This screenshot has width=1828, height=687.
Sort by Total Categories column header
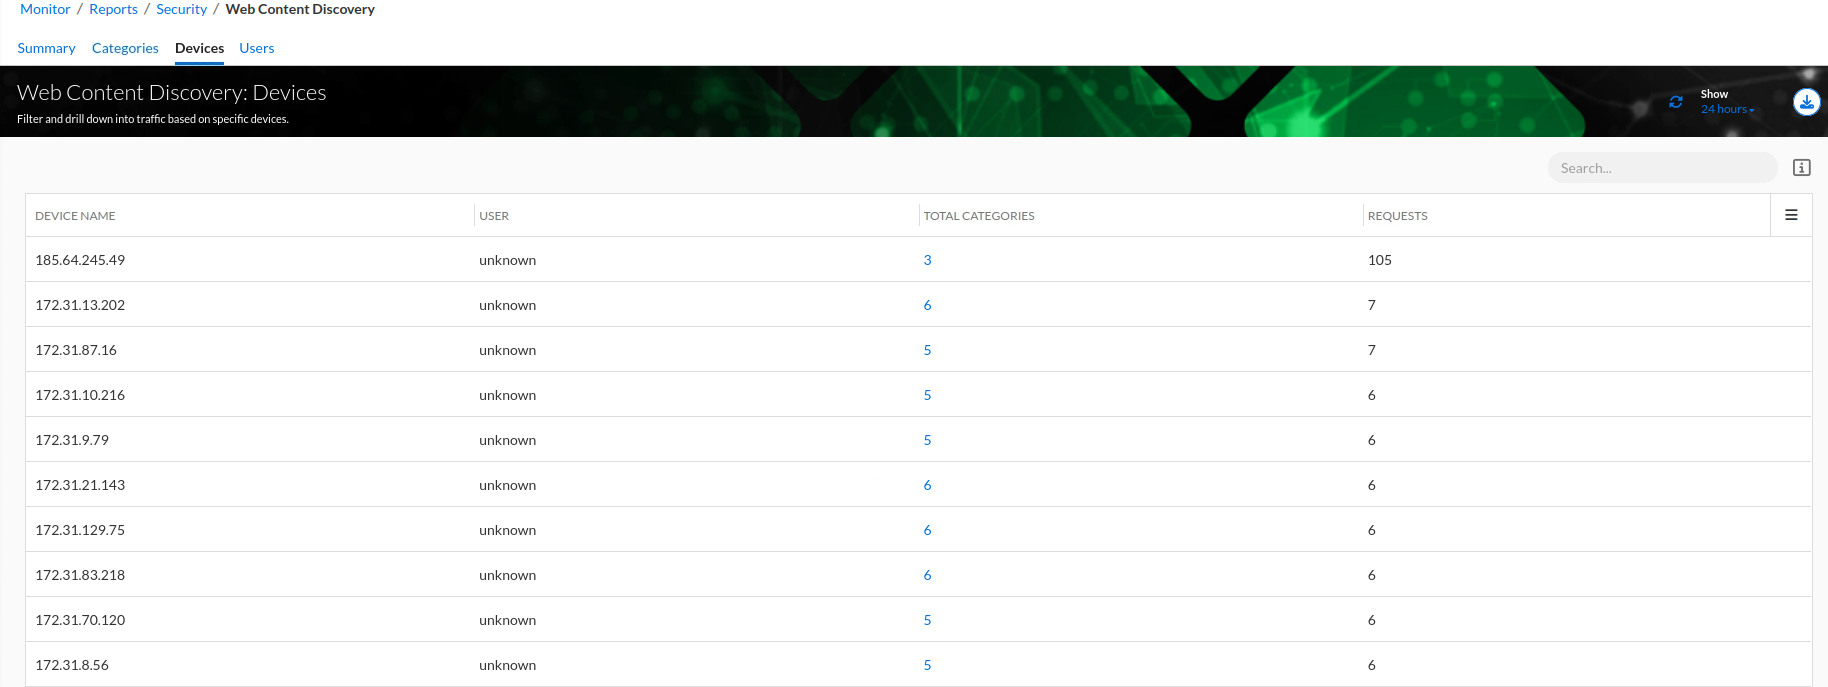coord(978,216)
